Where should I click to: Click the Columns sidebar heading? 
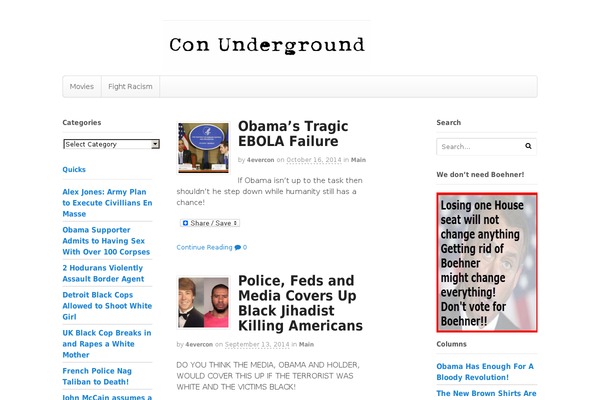pos(451,344)
